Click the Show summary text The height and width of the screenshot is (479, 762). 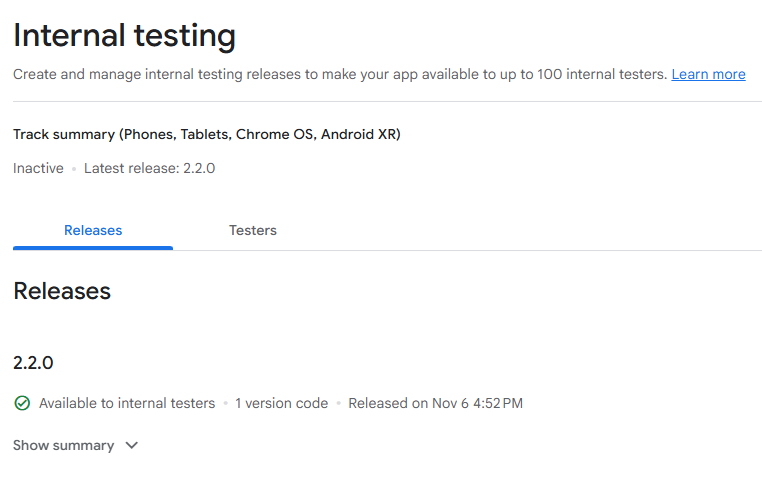(63, 446)
